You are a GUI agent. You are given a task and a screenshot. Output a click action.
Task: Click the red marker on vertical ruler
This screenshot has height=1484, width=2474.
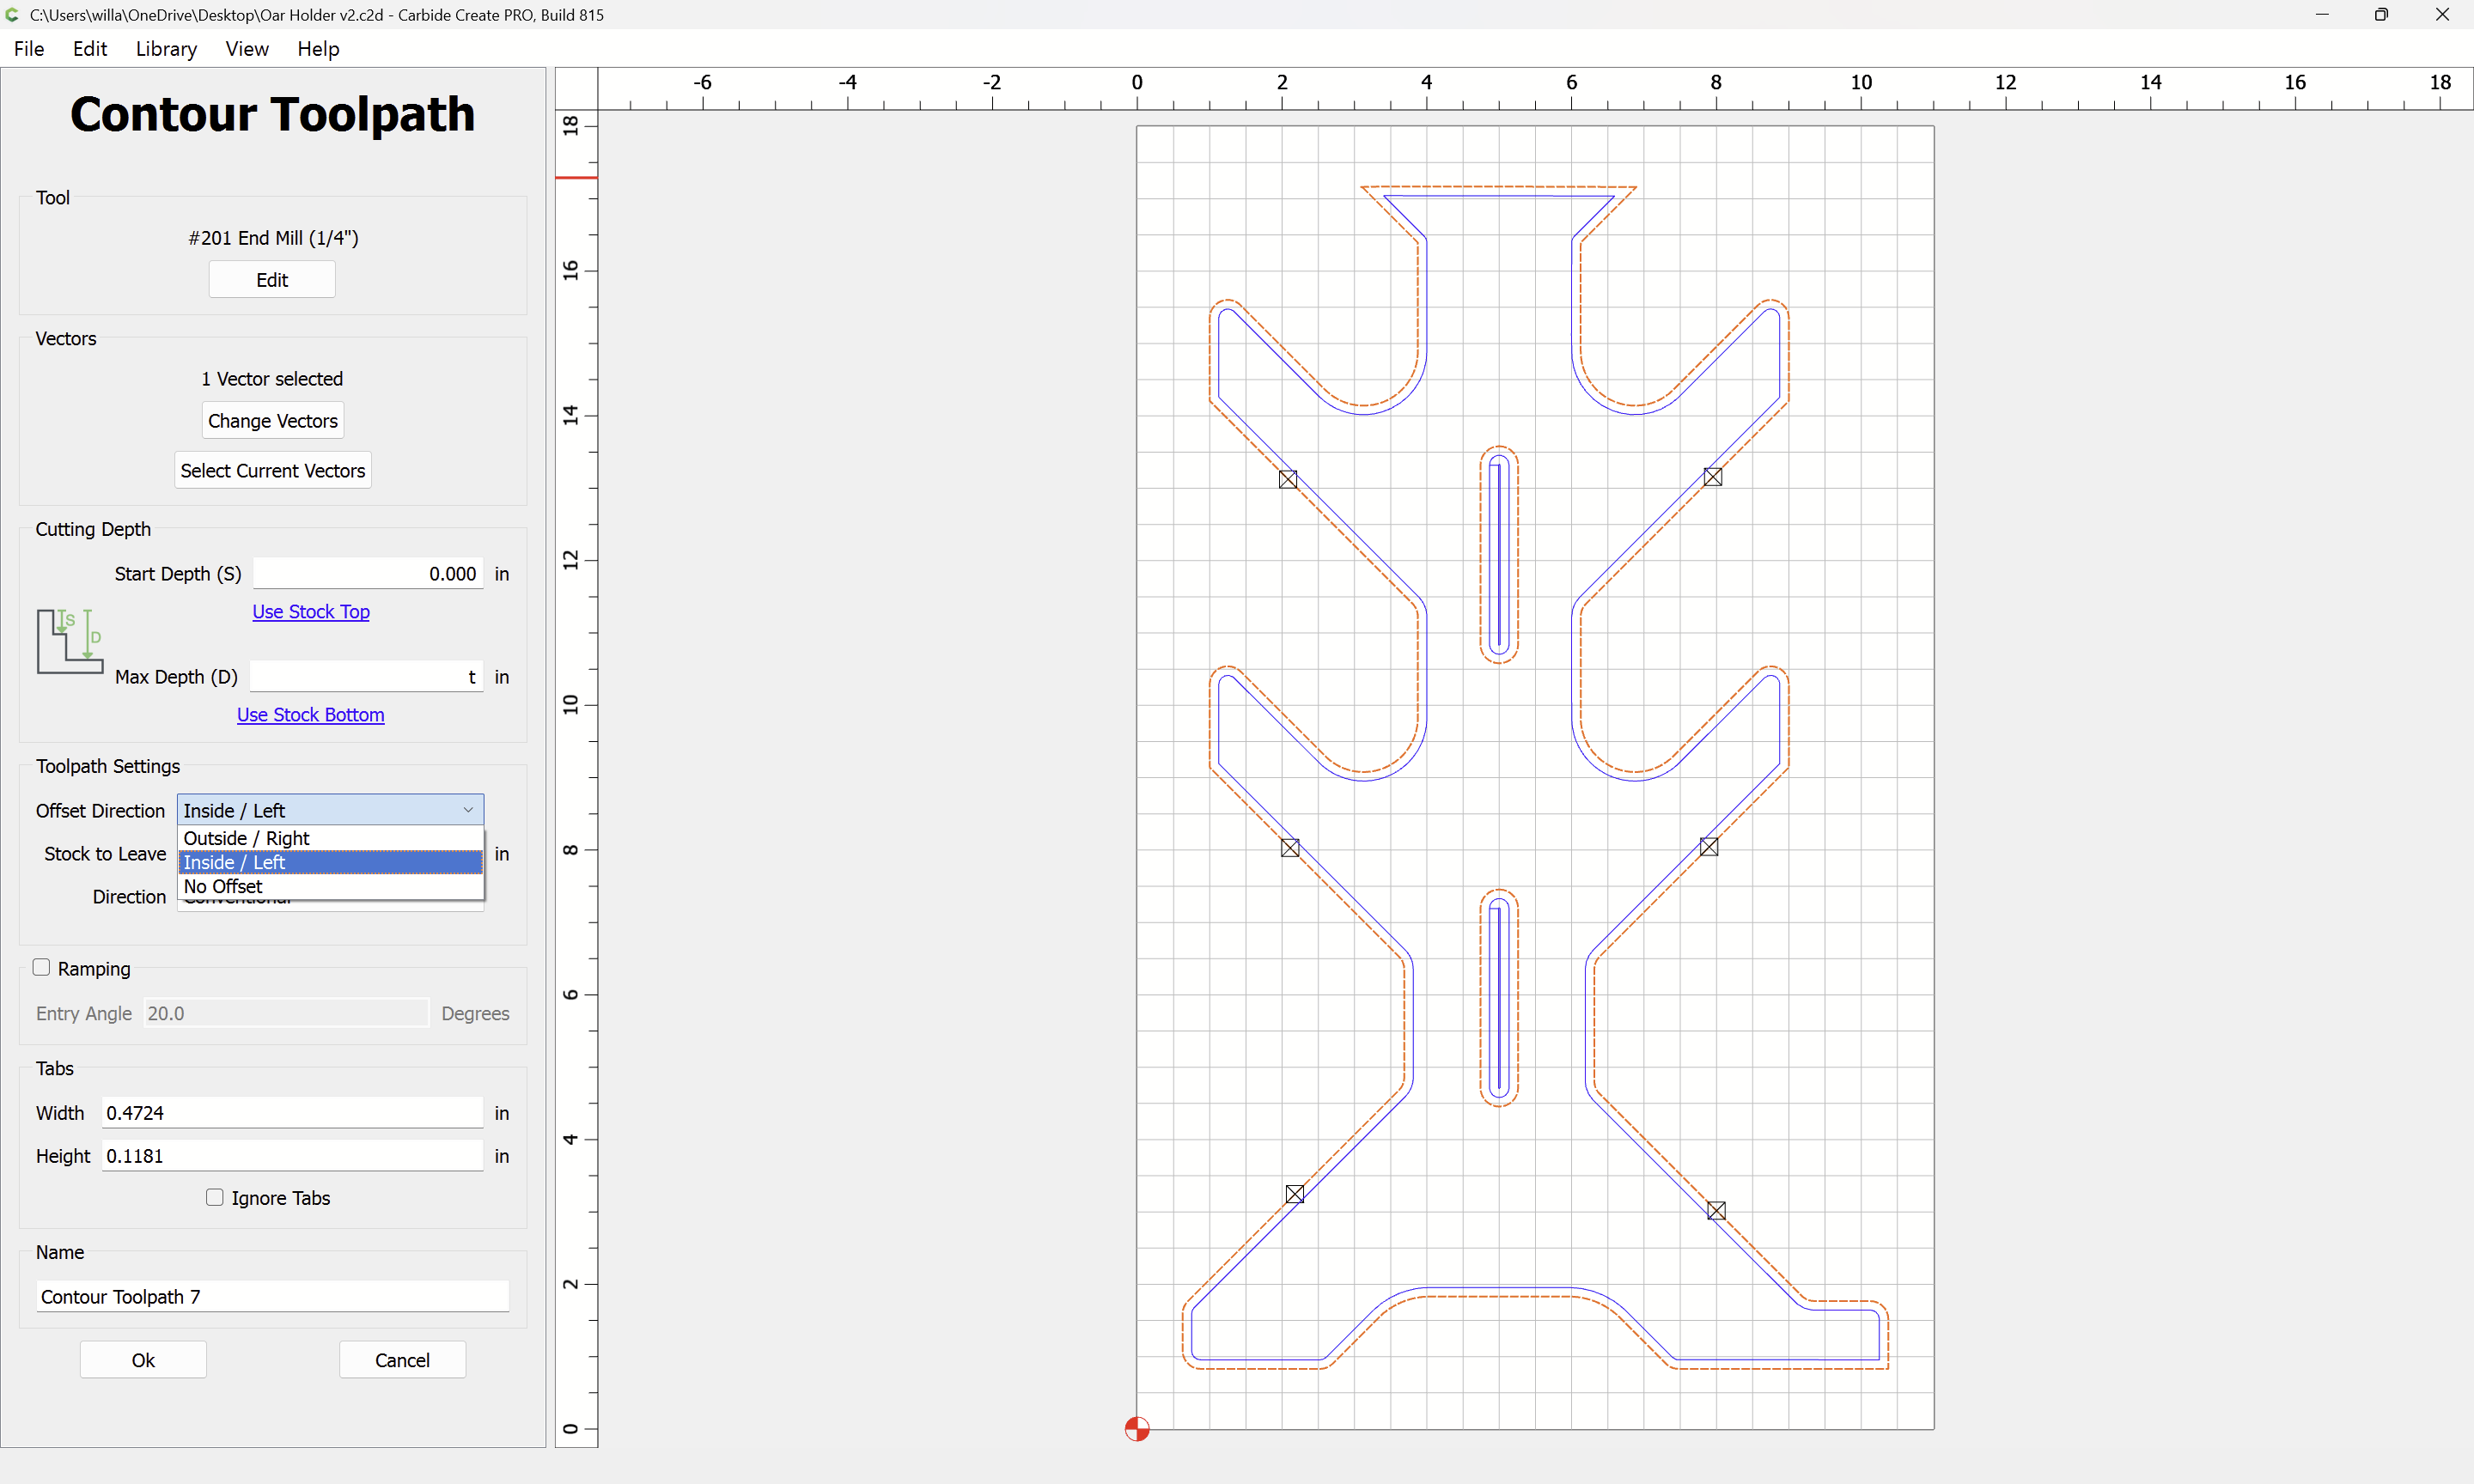(576, 177)
